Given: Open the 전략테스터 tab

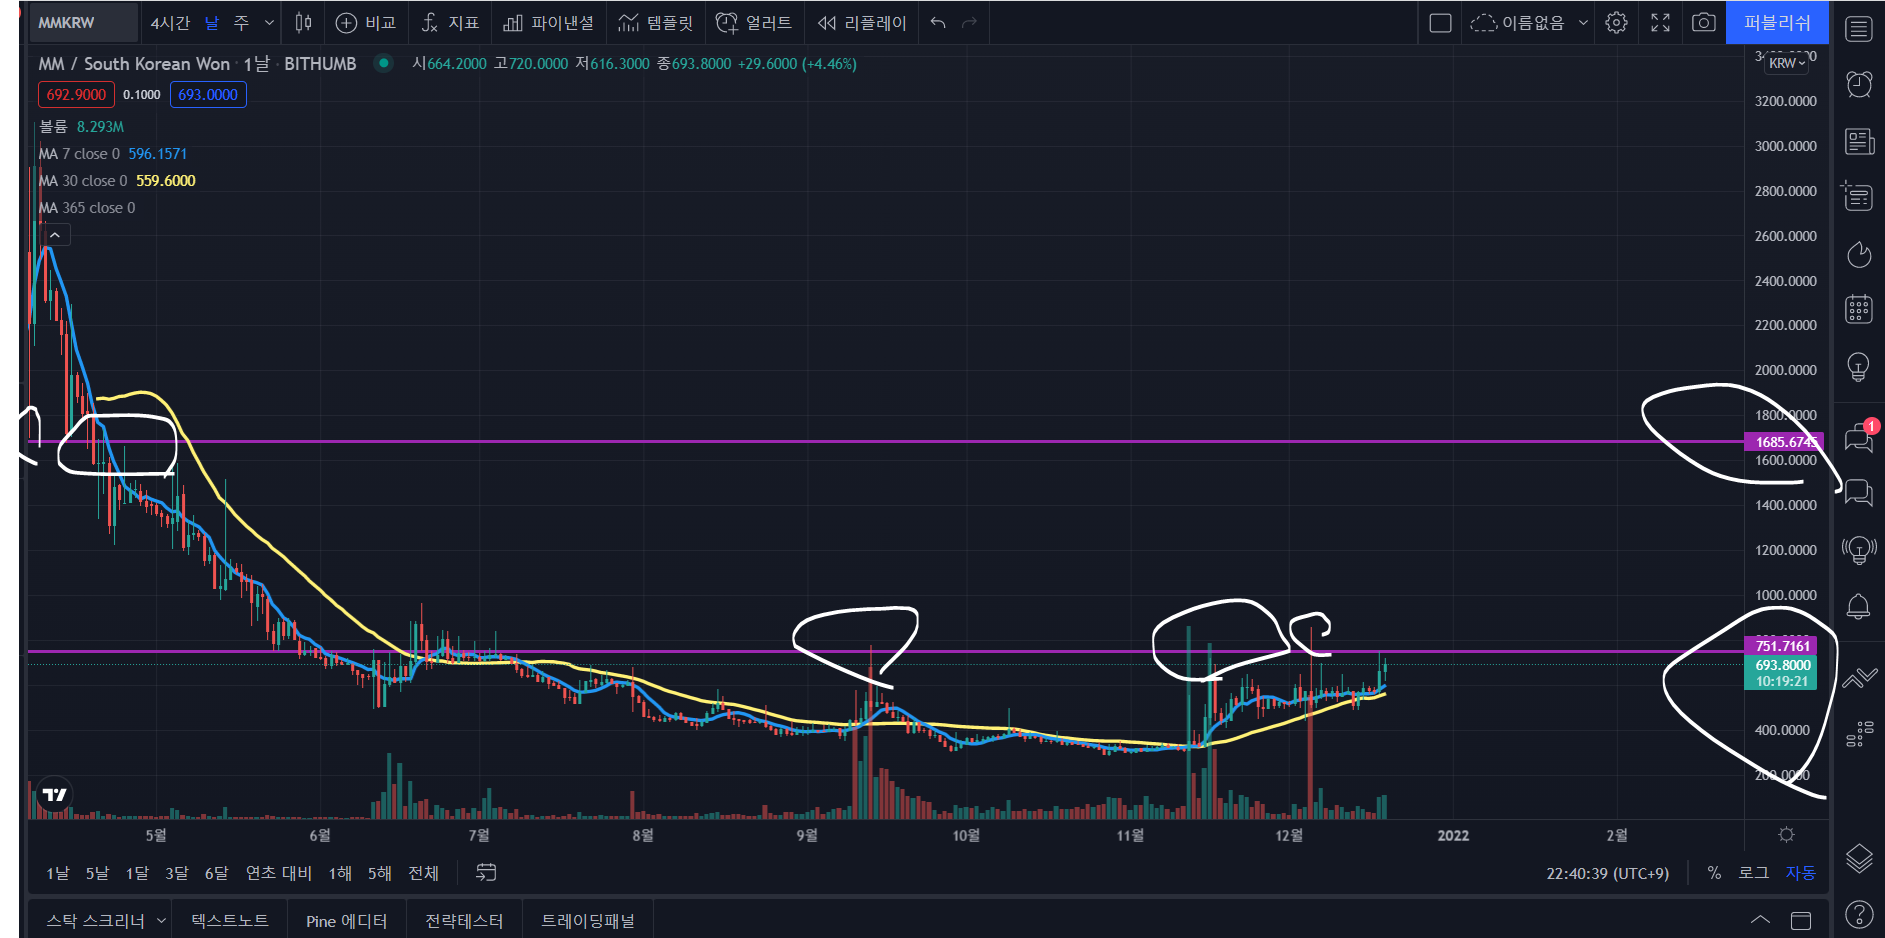Looking at the screenshot, I should (x=464, y=921).
